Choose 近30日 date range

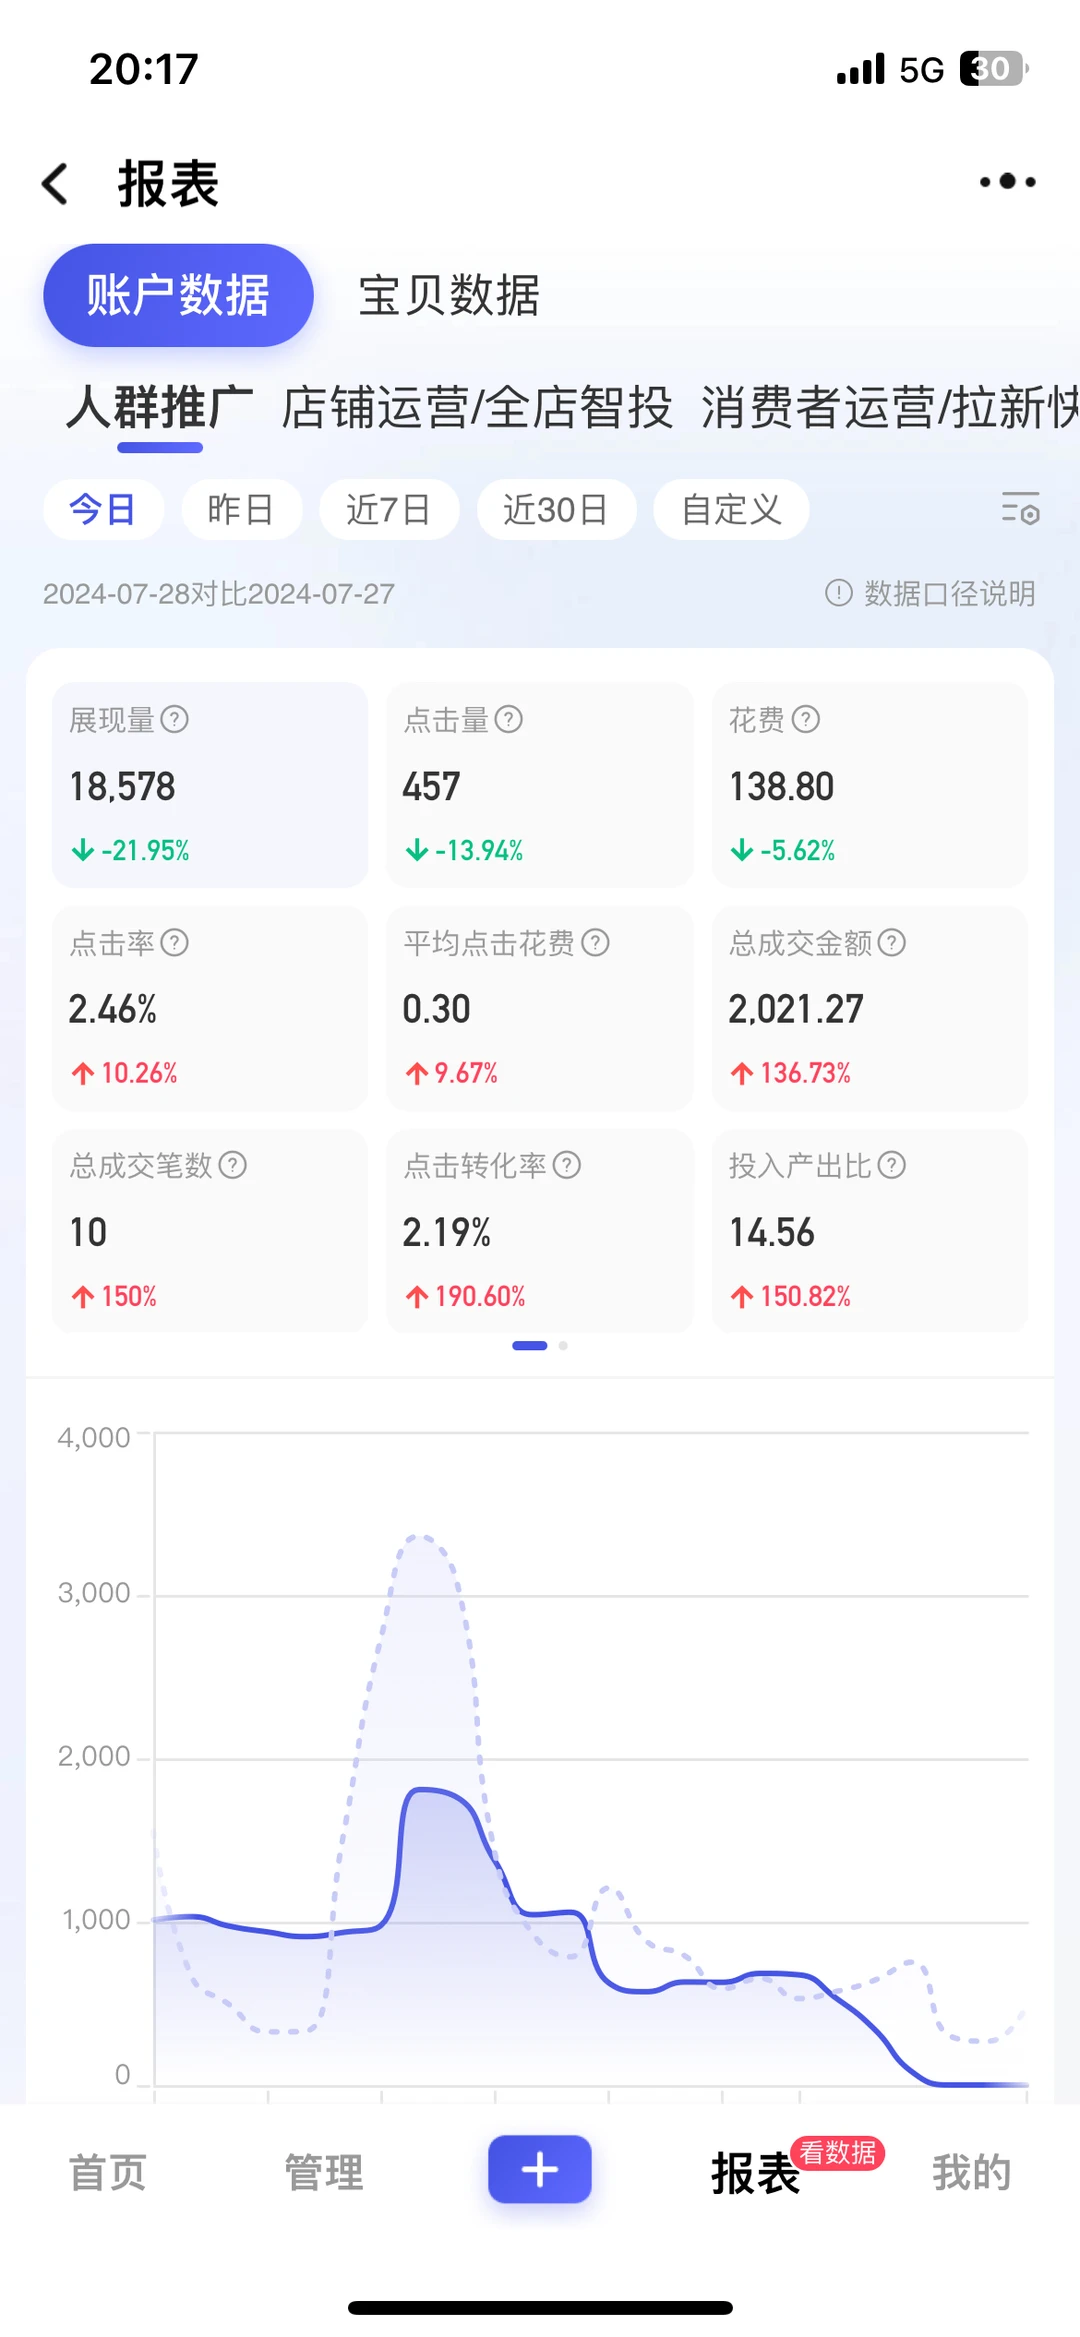click(x=556, y=509)
